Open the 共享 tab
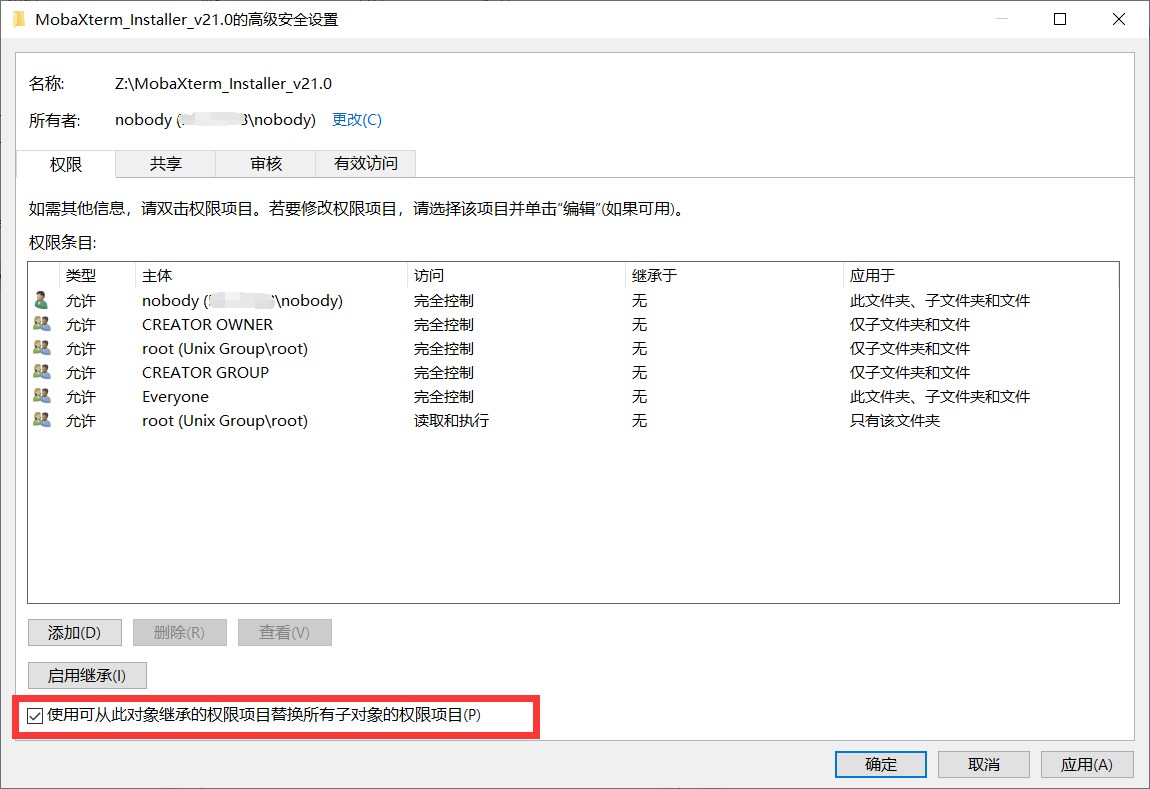 point(166,164)
